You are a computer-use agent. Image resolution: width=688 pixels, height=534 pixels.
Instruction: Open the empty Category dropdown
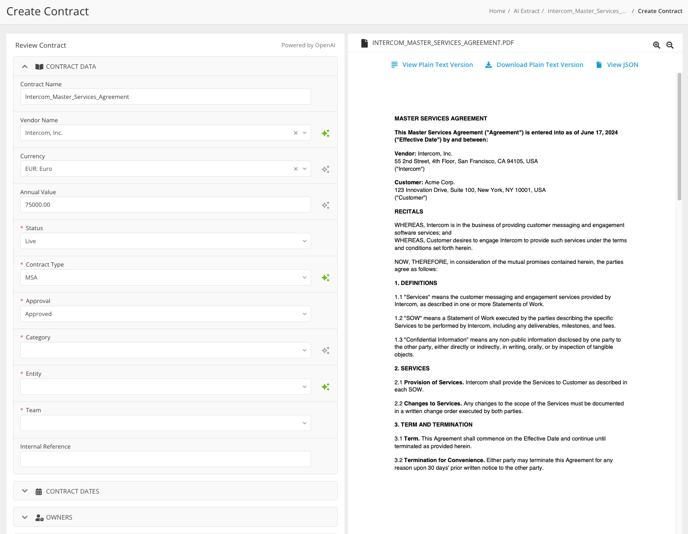[x=165, y=351]
